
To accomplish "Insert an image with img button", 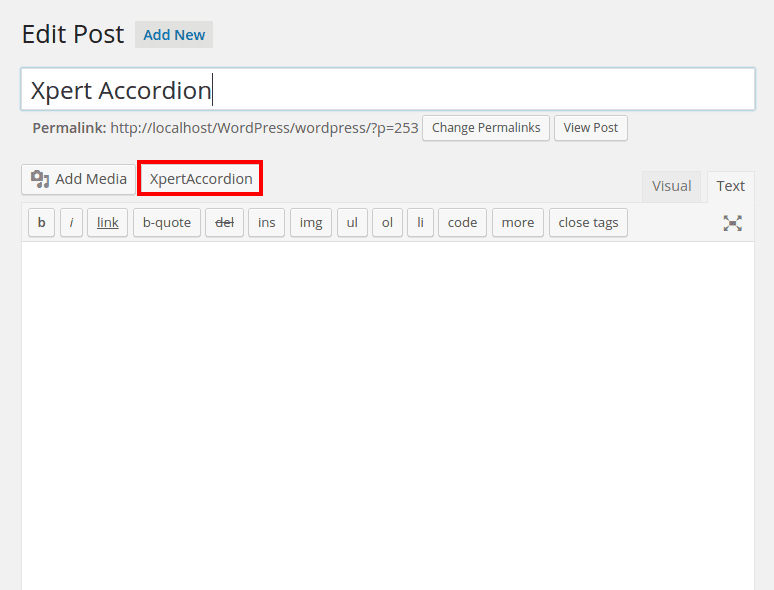I will tap(311, 222).
